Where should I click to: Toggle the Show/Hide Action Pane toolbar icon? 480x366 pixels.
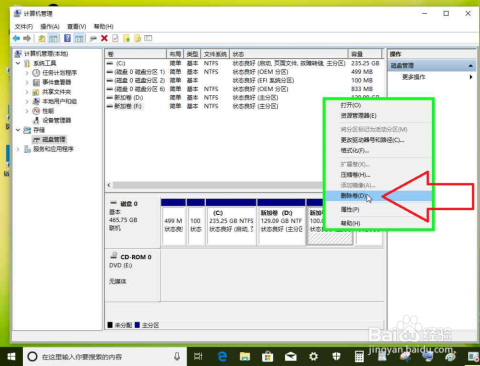pos(79,38)
